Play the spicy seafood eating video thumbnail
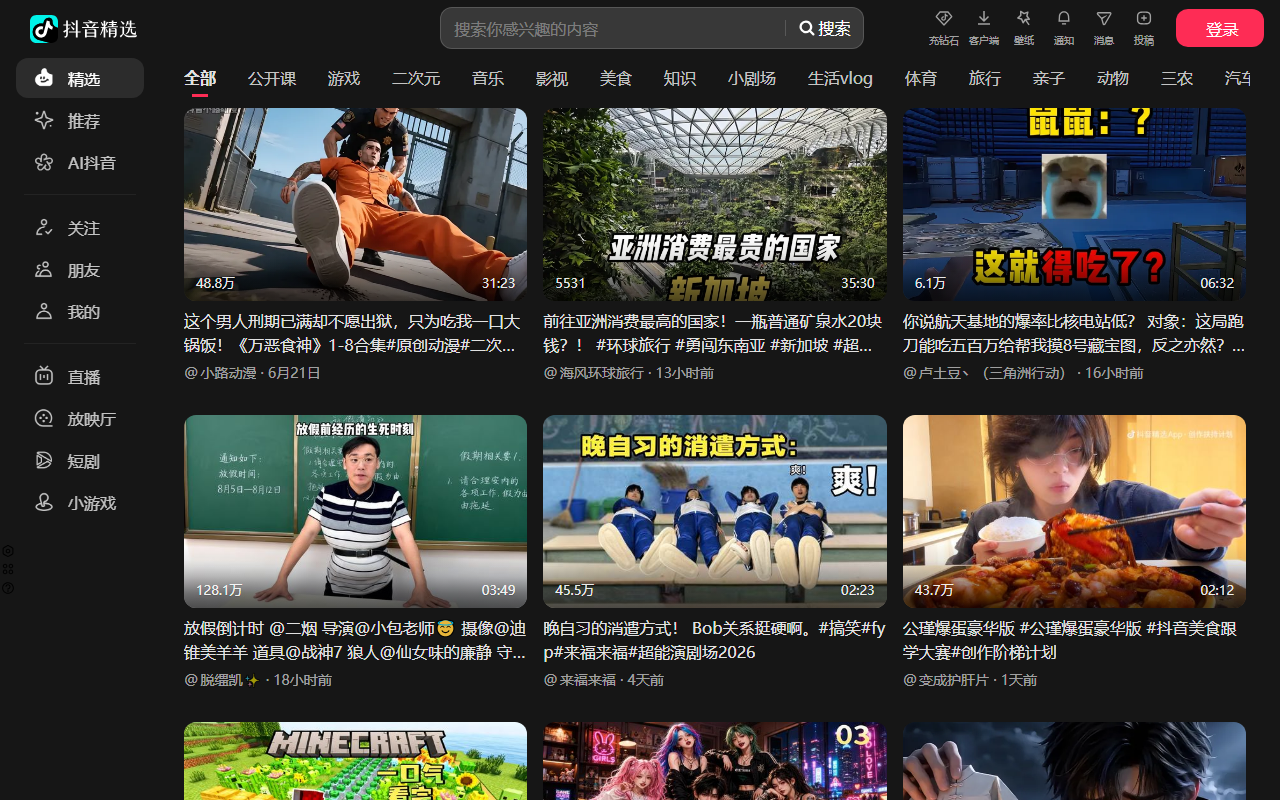The height and width of the screenshot is (800, 1280). click(1074, 511)
